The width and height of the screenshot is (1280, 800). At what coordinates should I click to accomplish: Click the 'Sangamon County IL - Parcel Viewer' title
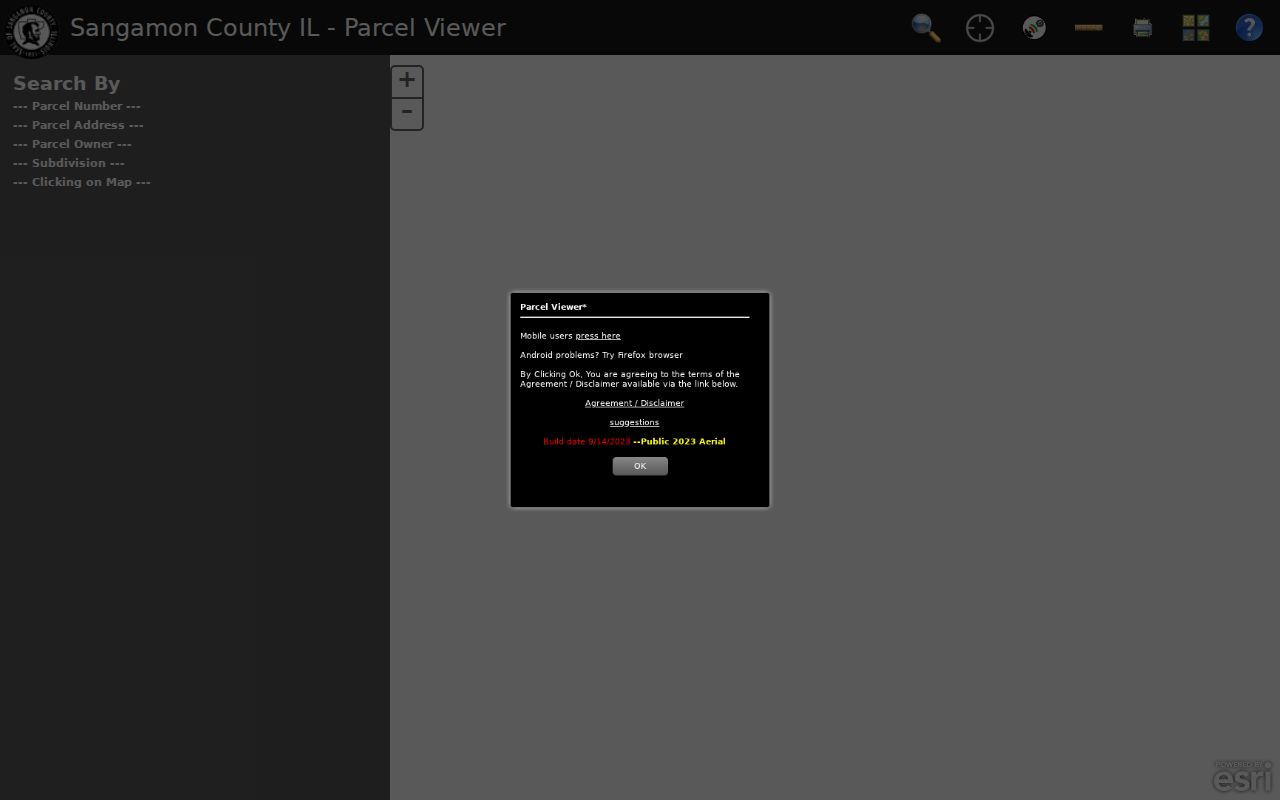[288, 28]
